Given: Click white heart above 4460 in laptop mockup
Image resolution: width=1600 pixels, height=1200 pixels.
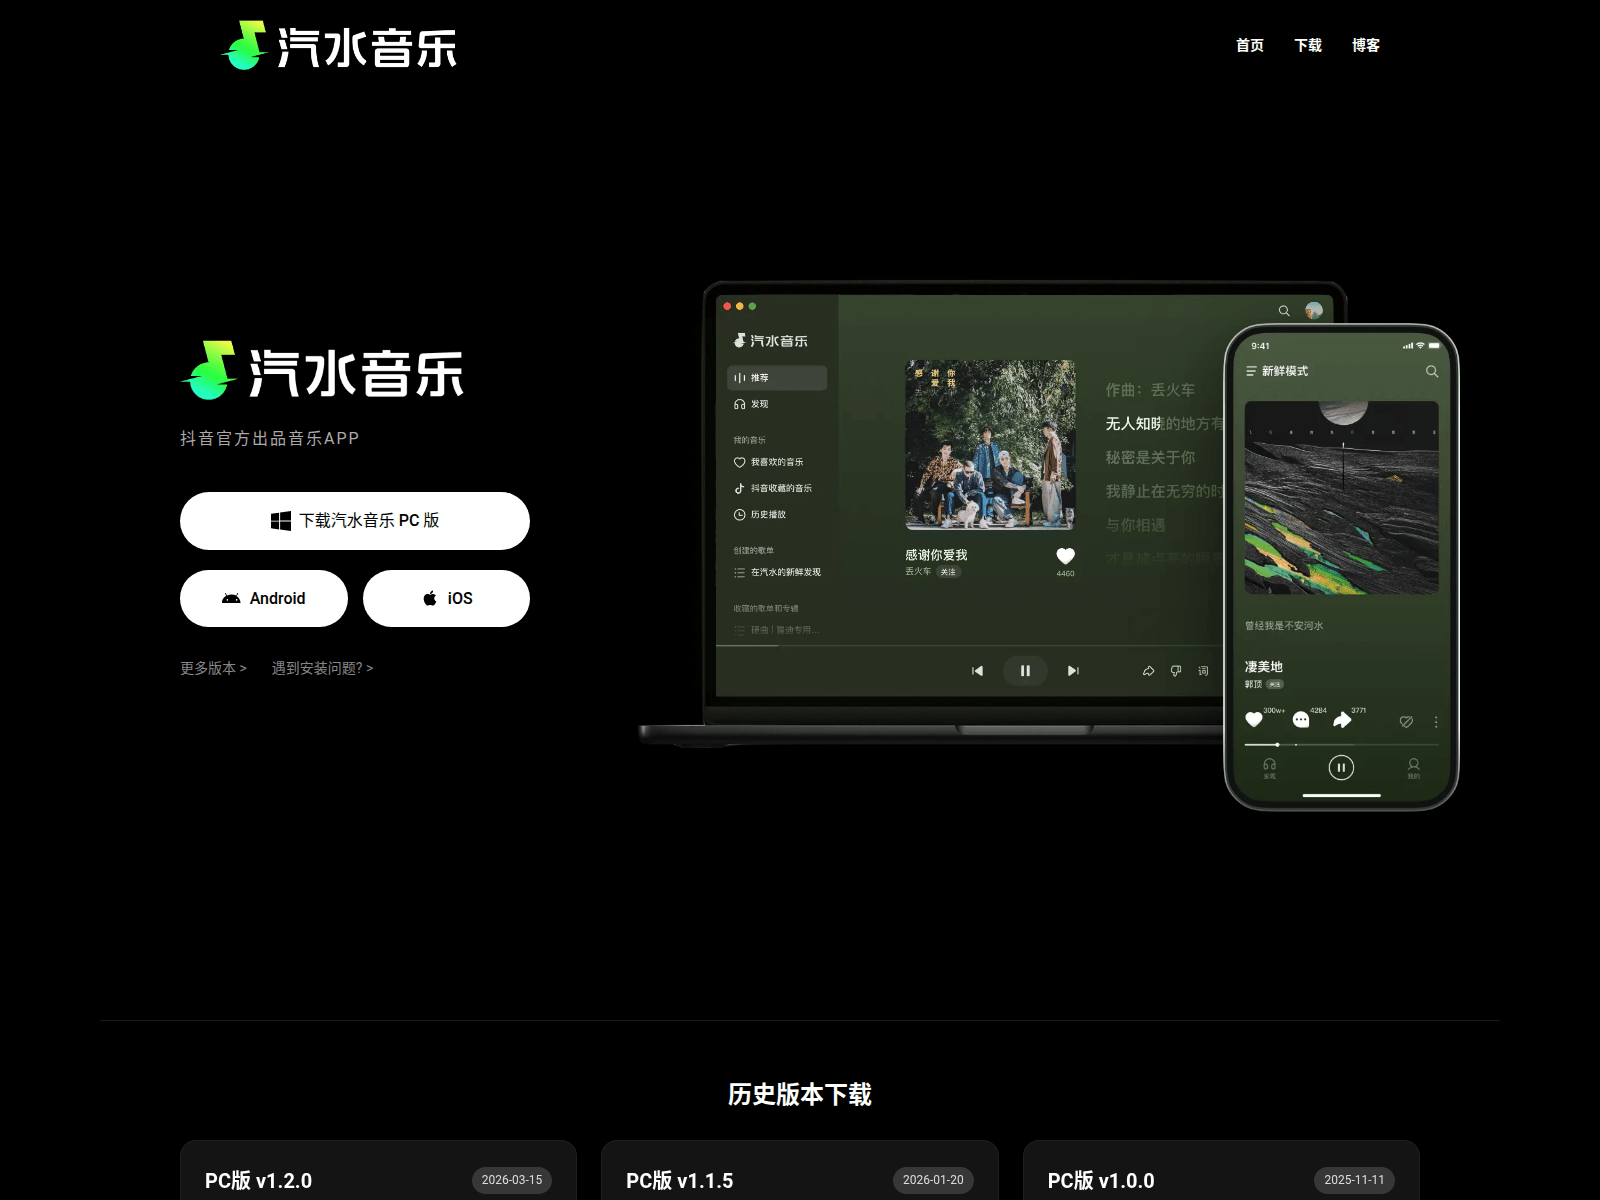Looking at the screenshot, I should pos(1066,556).
